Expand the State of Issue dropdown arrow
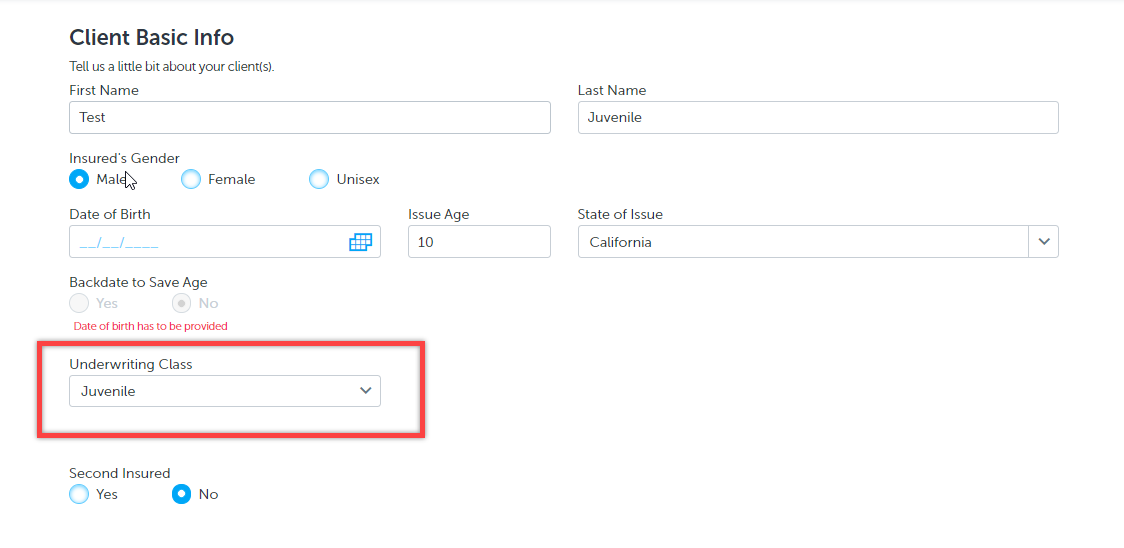Image resolution: width=1124 pixels, height=548 pixels. [1044, 242]
